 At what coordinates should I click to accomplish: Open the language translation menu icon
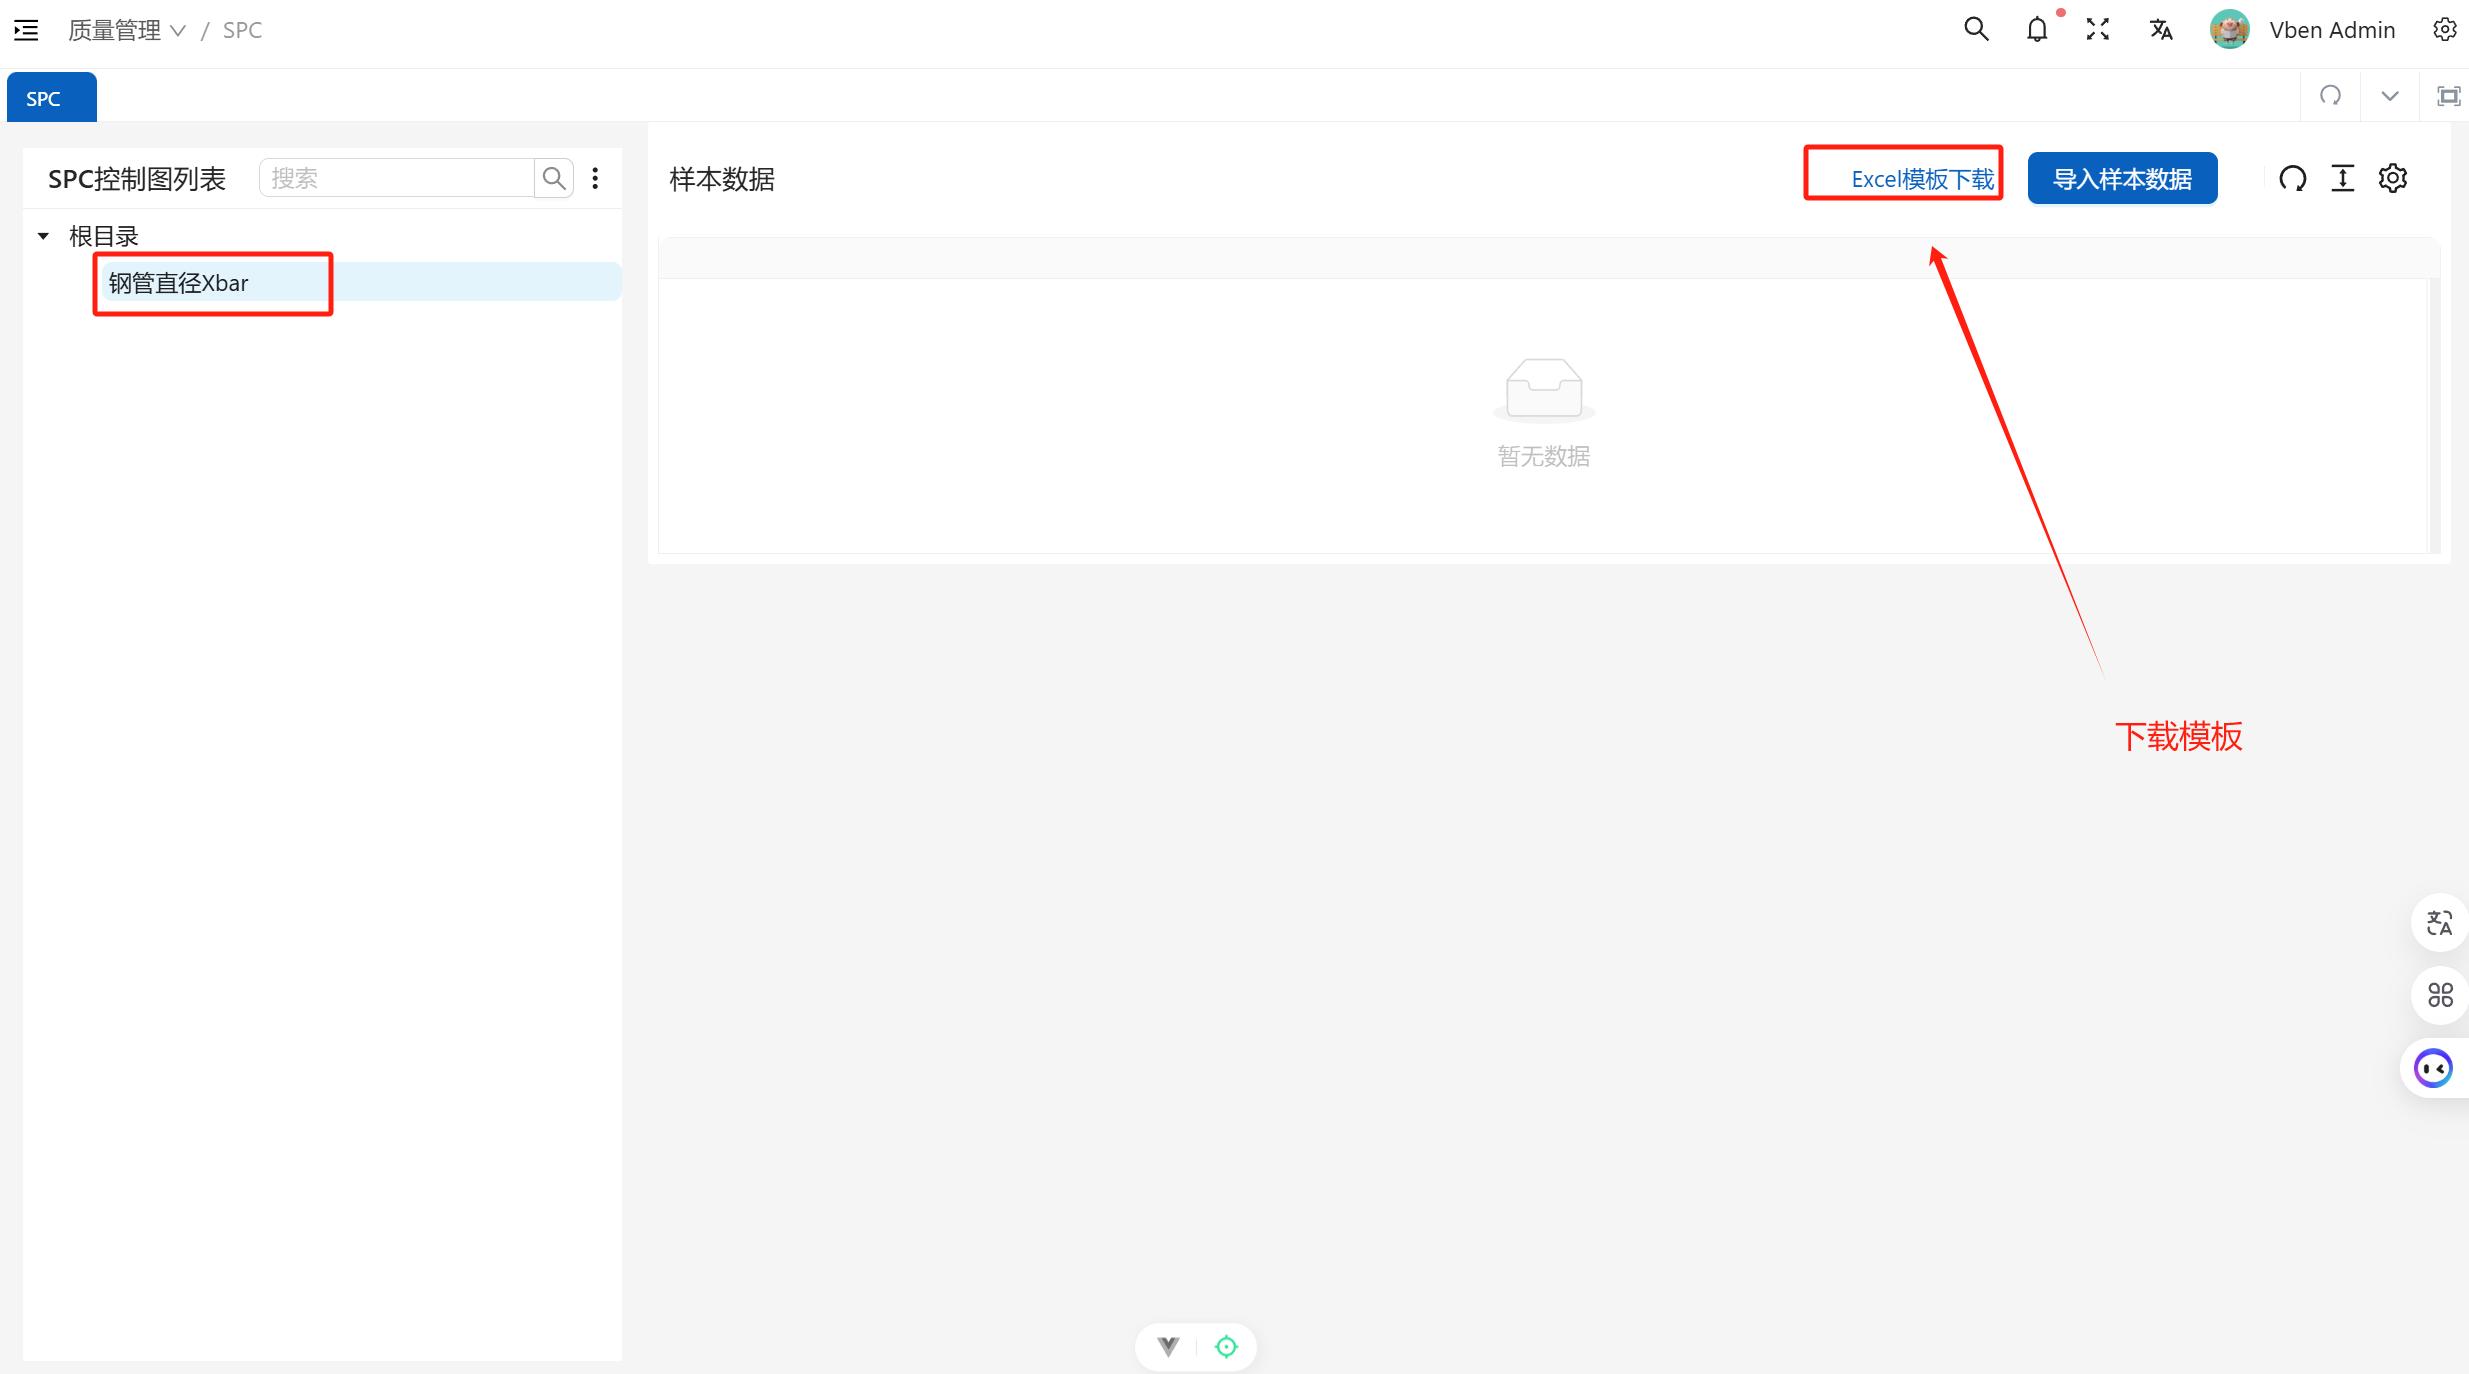point(2161,30)
